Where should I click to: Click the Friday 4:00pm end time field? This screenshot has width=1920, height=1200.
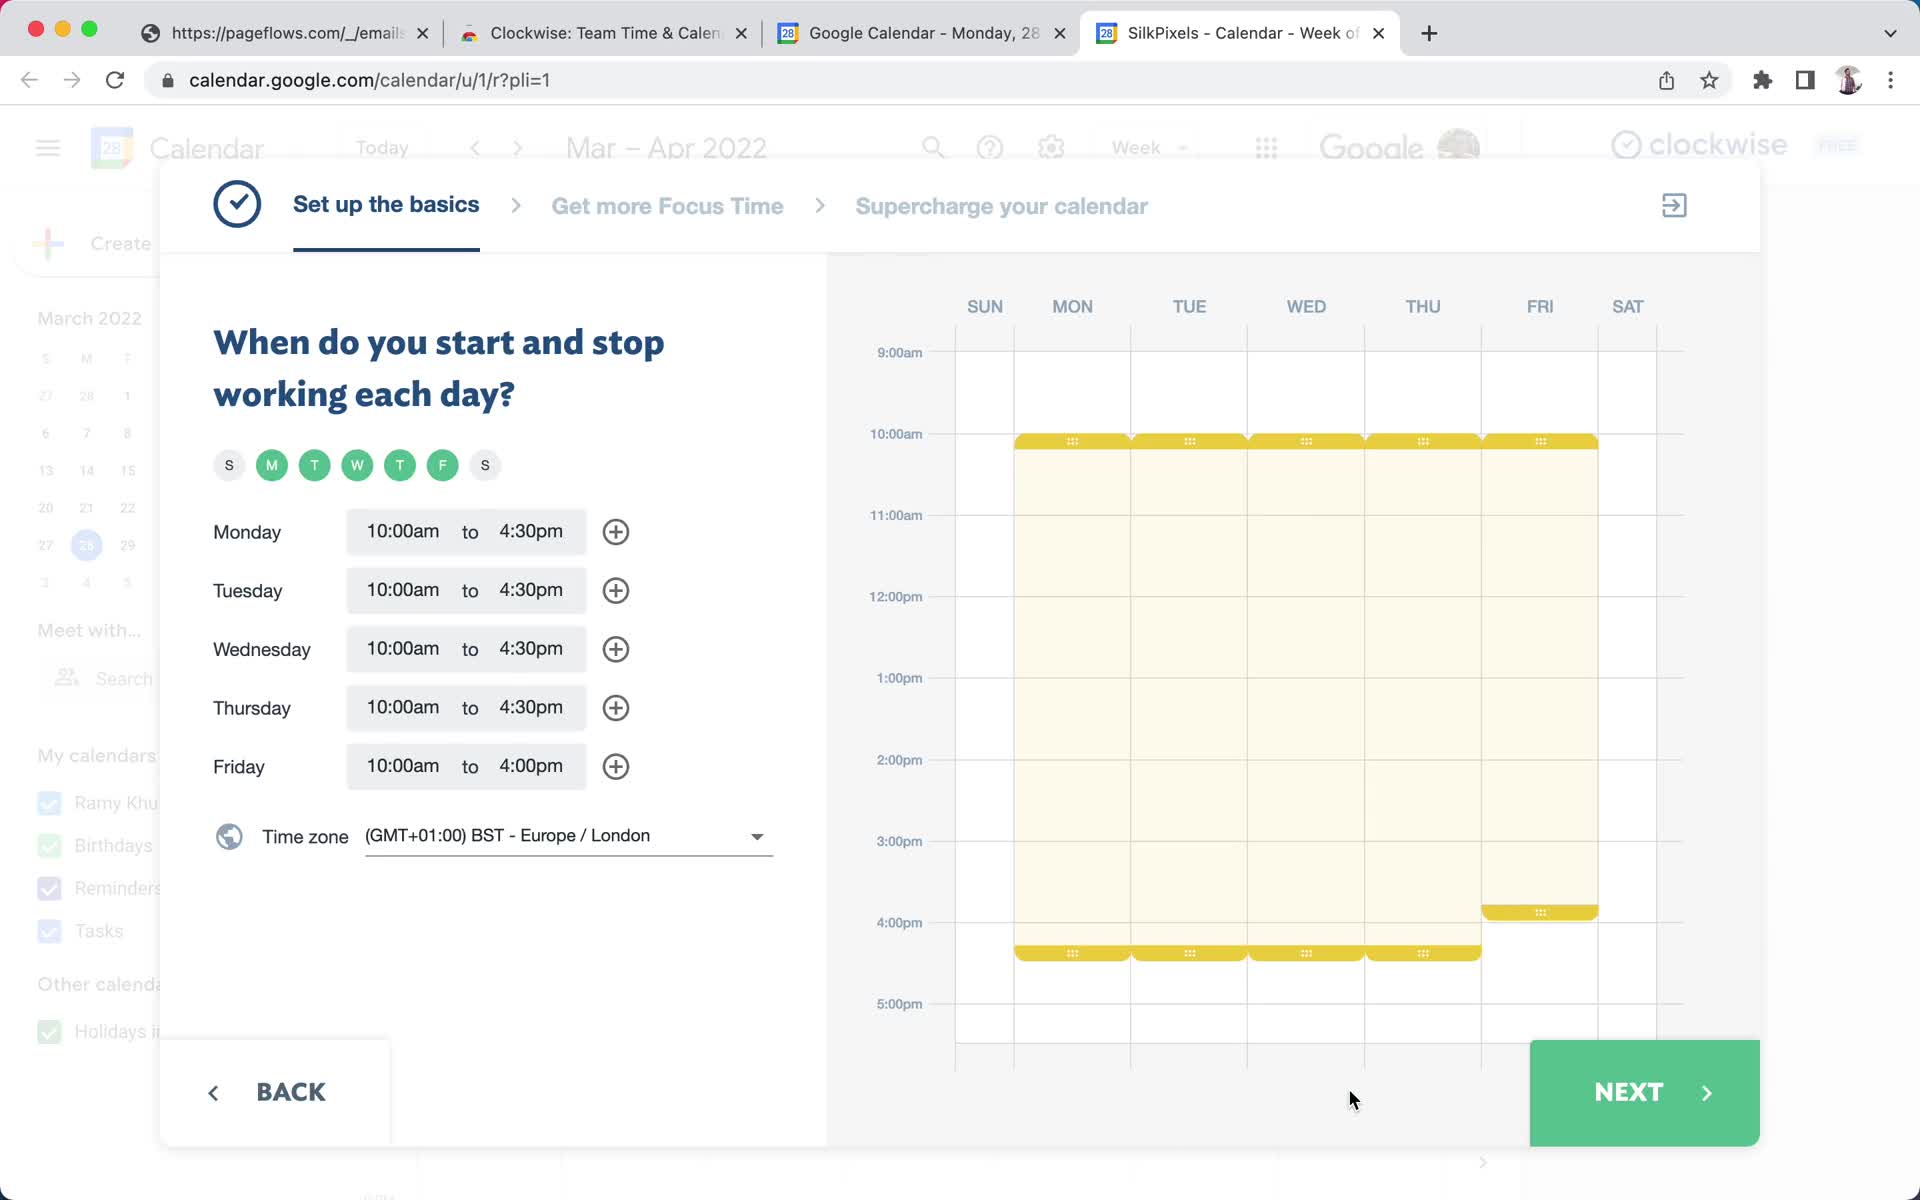[531, 766]
